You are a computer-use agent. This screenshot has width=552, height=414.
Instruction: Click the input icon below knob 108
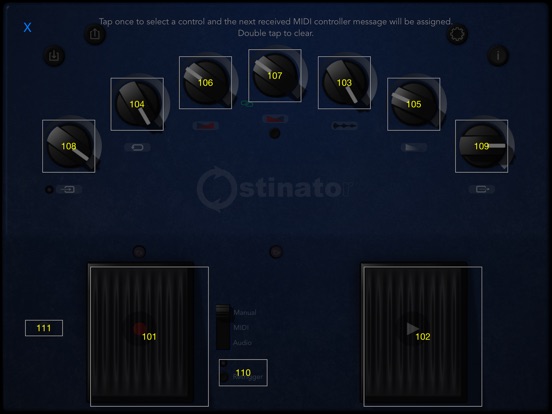coord(69,189)
